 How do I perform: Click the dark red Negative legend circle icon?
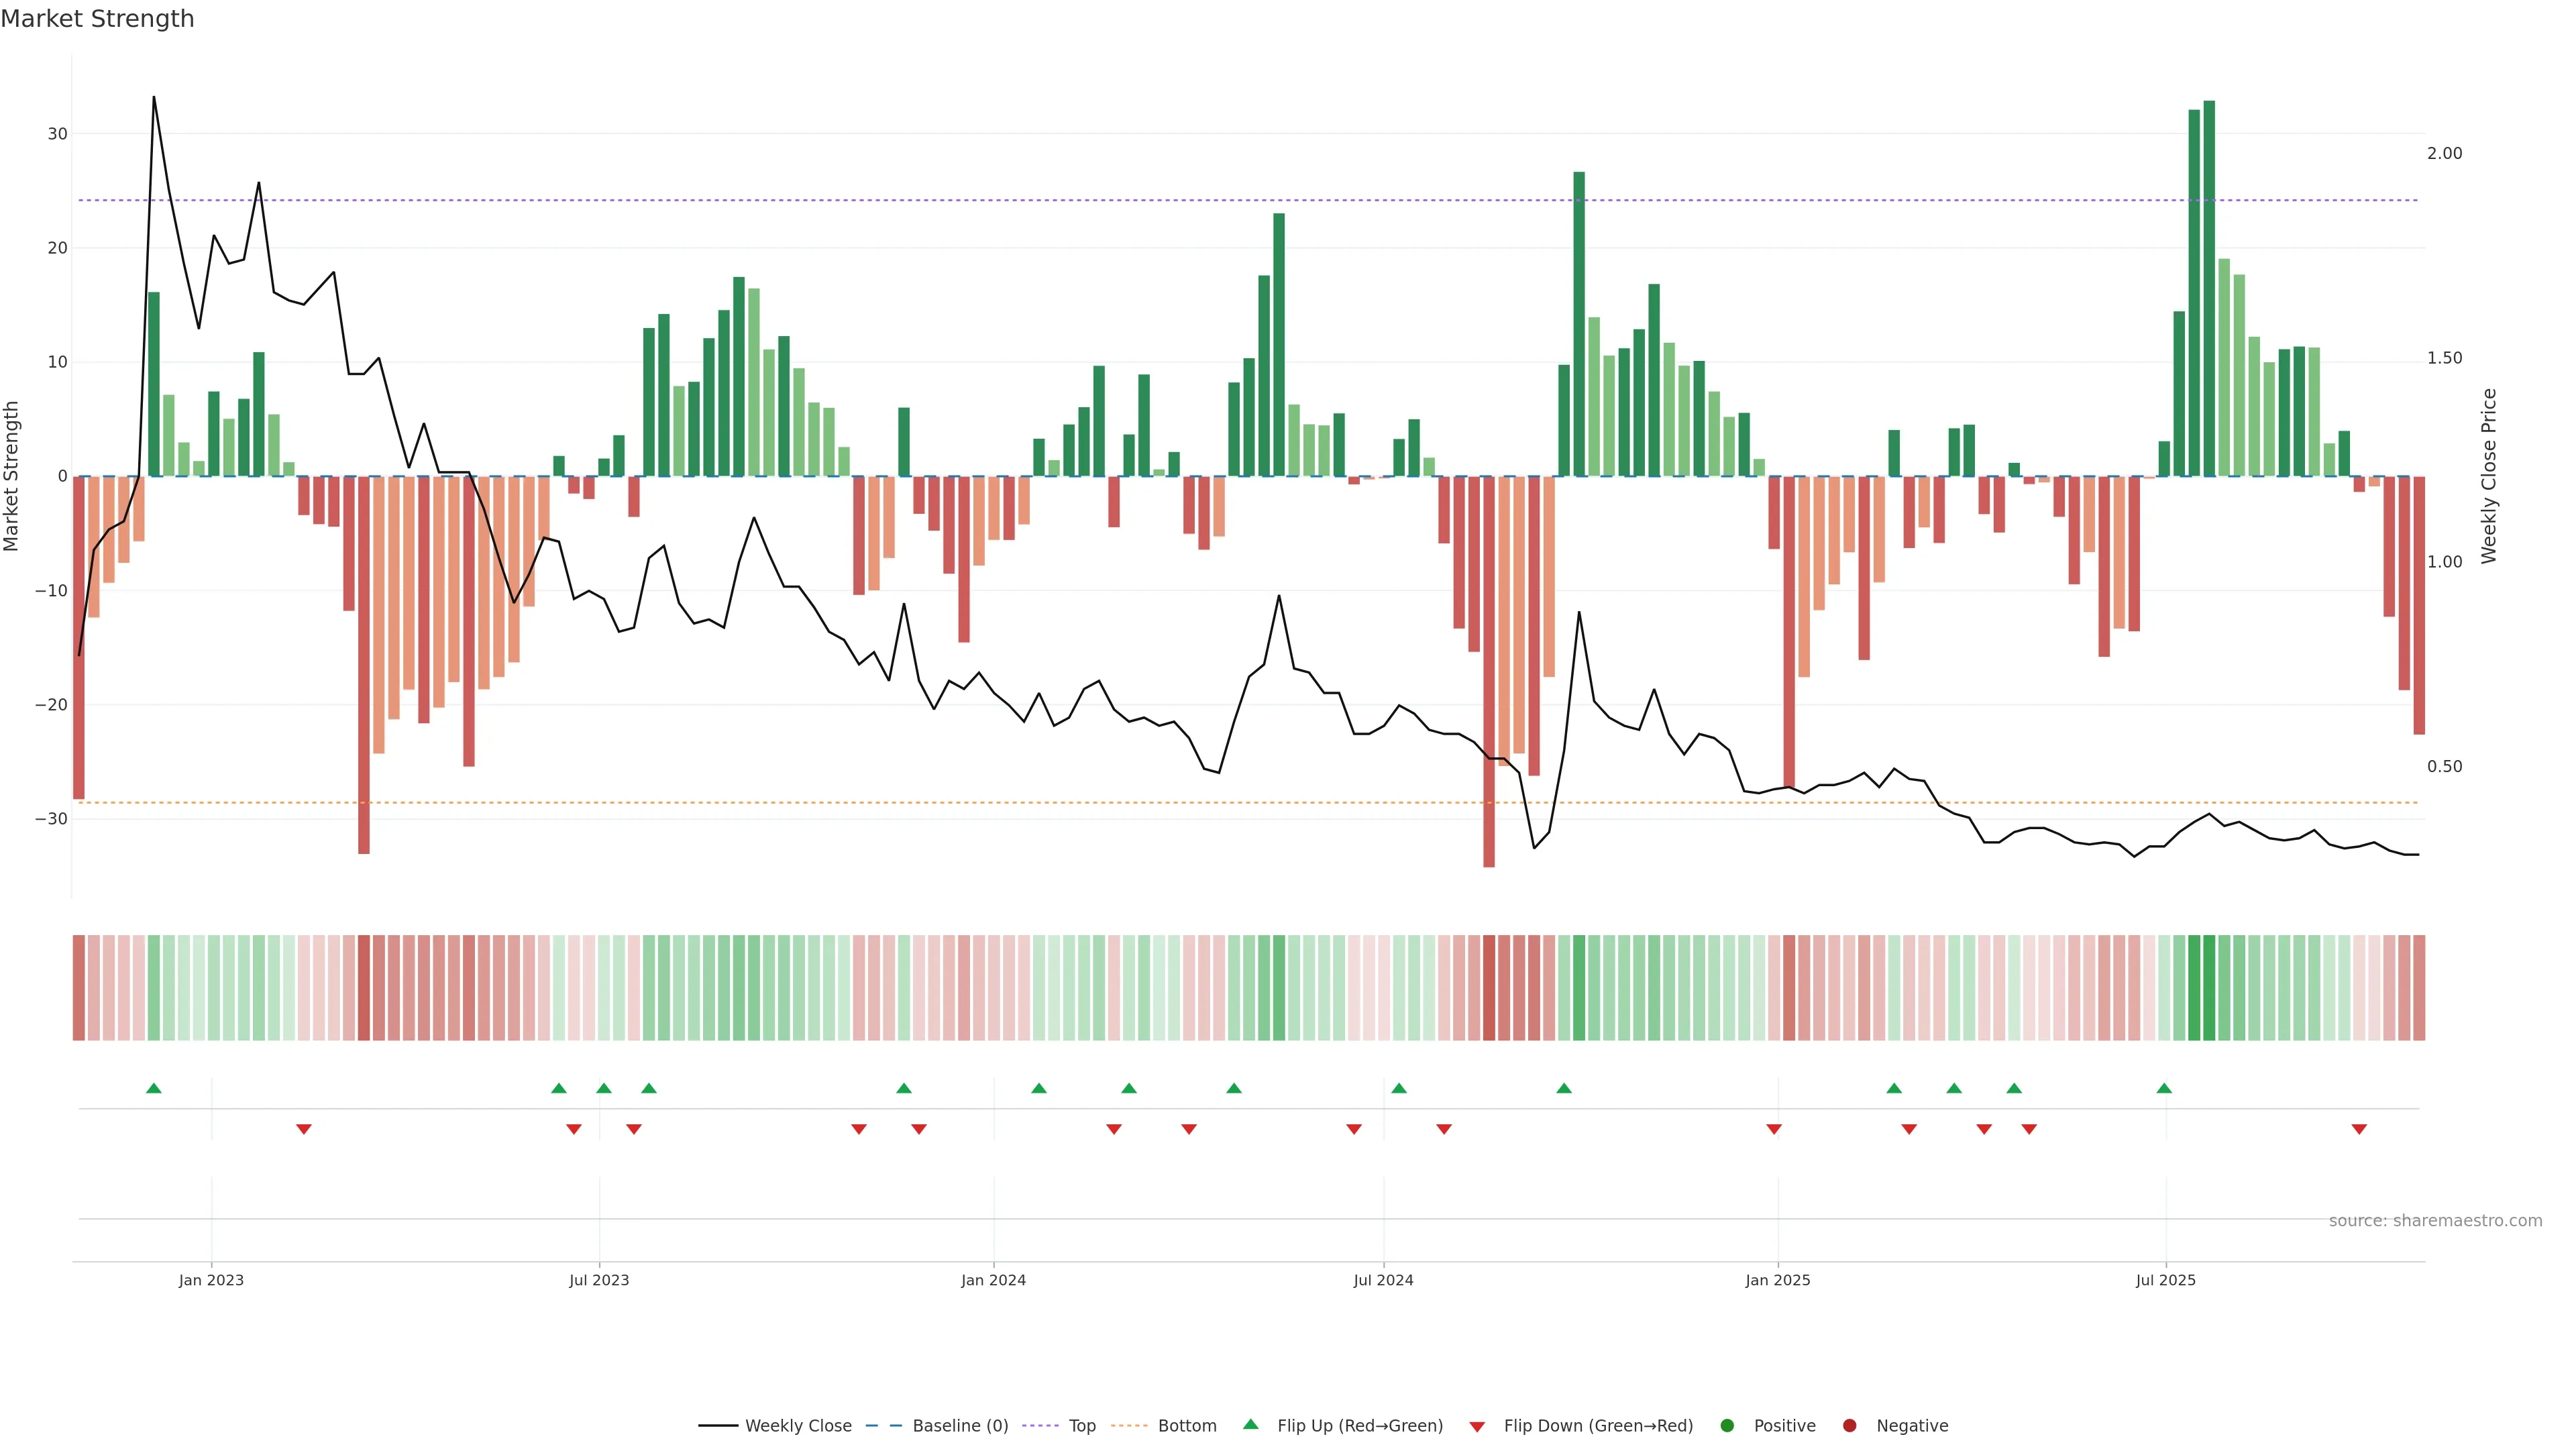pyautogui.click(x=1849, y=1426)
